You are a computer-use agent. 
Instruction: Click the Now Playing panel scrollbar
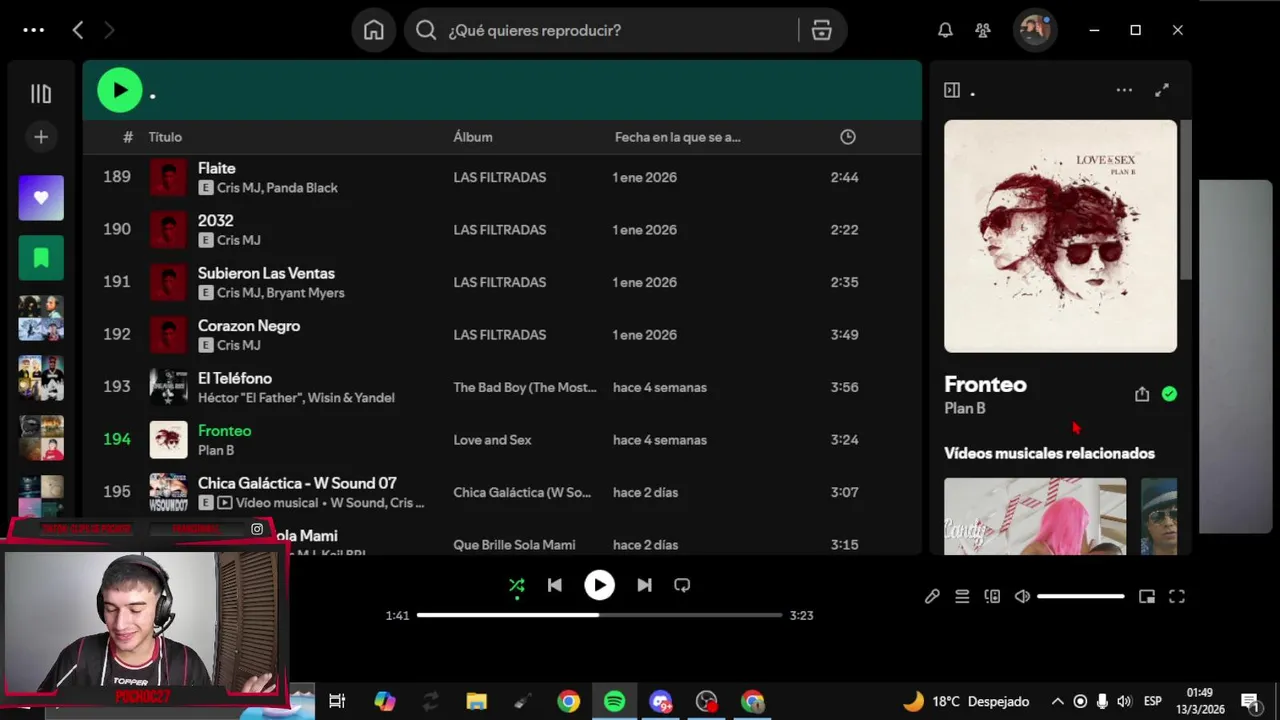1186,200
